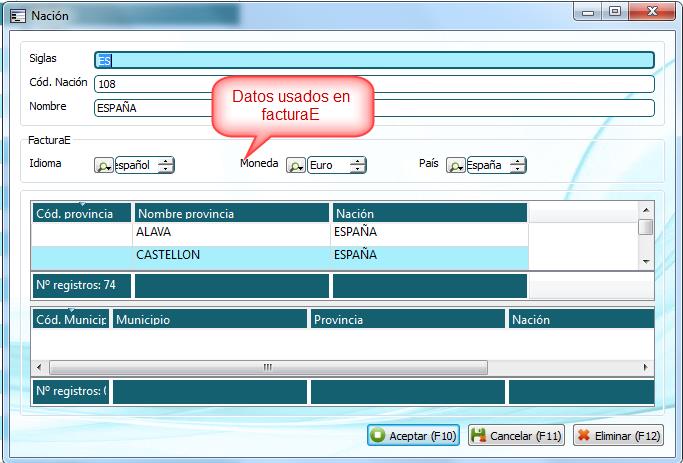The height and width of the screenshot is (463, 683).
Task: Open the País España spinner dropdown
Action: click(x=516, y=165)
